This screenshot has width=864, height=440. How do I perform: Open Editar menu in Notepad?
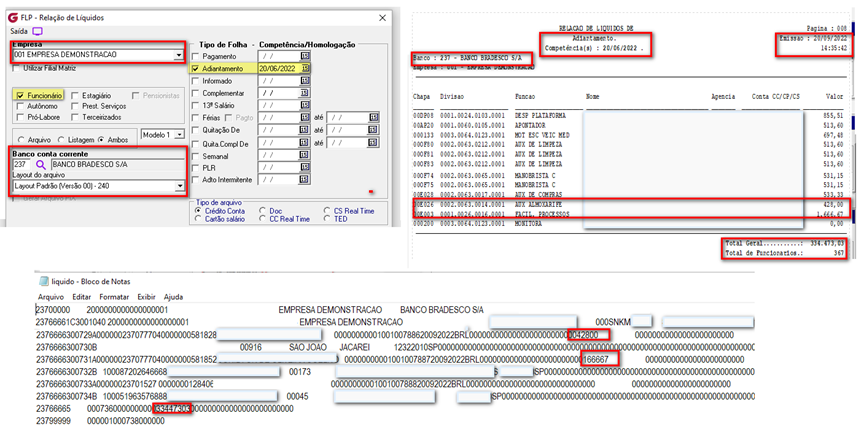point(82,297)
